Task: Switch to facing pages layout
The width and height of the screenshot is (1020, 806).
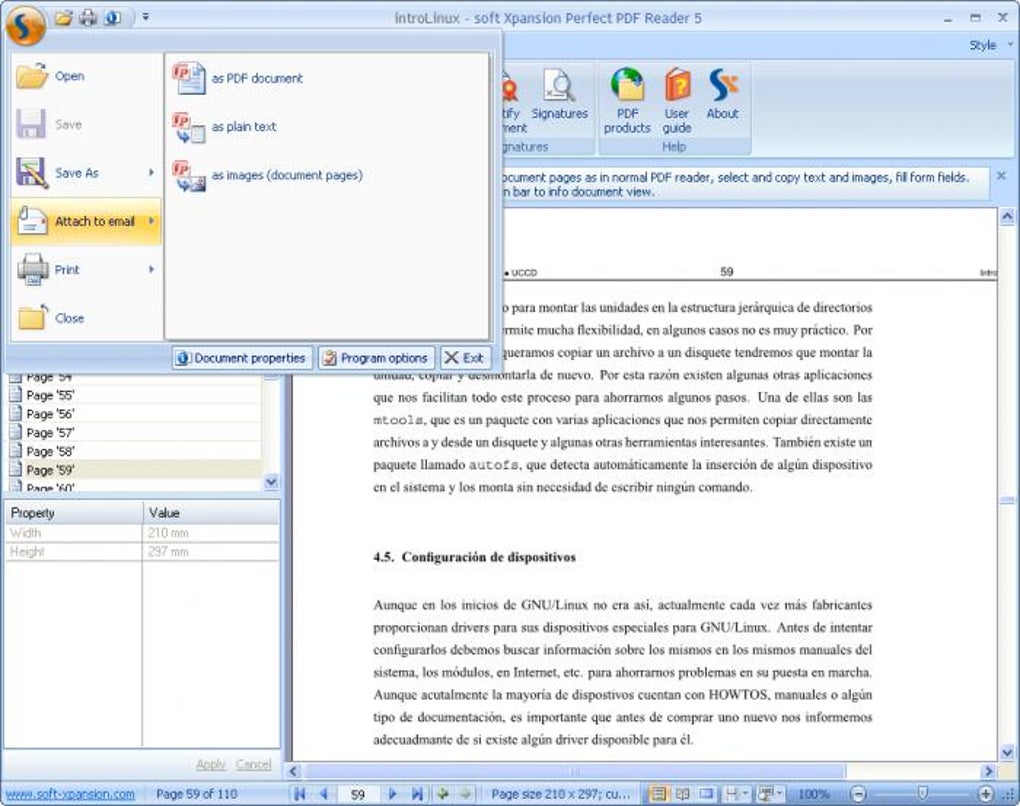Action: click(x=682, y=794)
